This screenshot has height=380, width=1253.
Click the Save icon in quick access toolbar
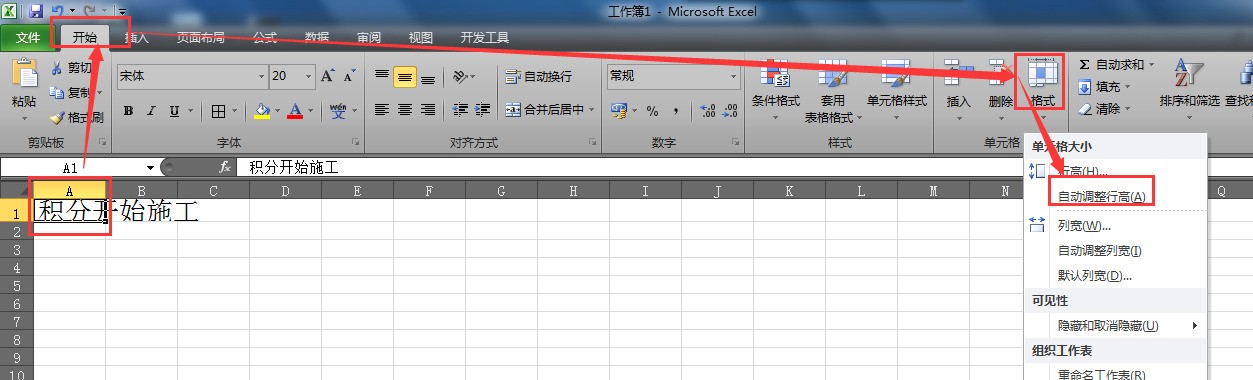pos(36,11)
